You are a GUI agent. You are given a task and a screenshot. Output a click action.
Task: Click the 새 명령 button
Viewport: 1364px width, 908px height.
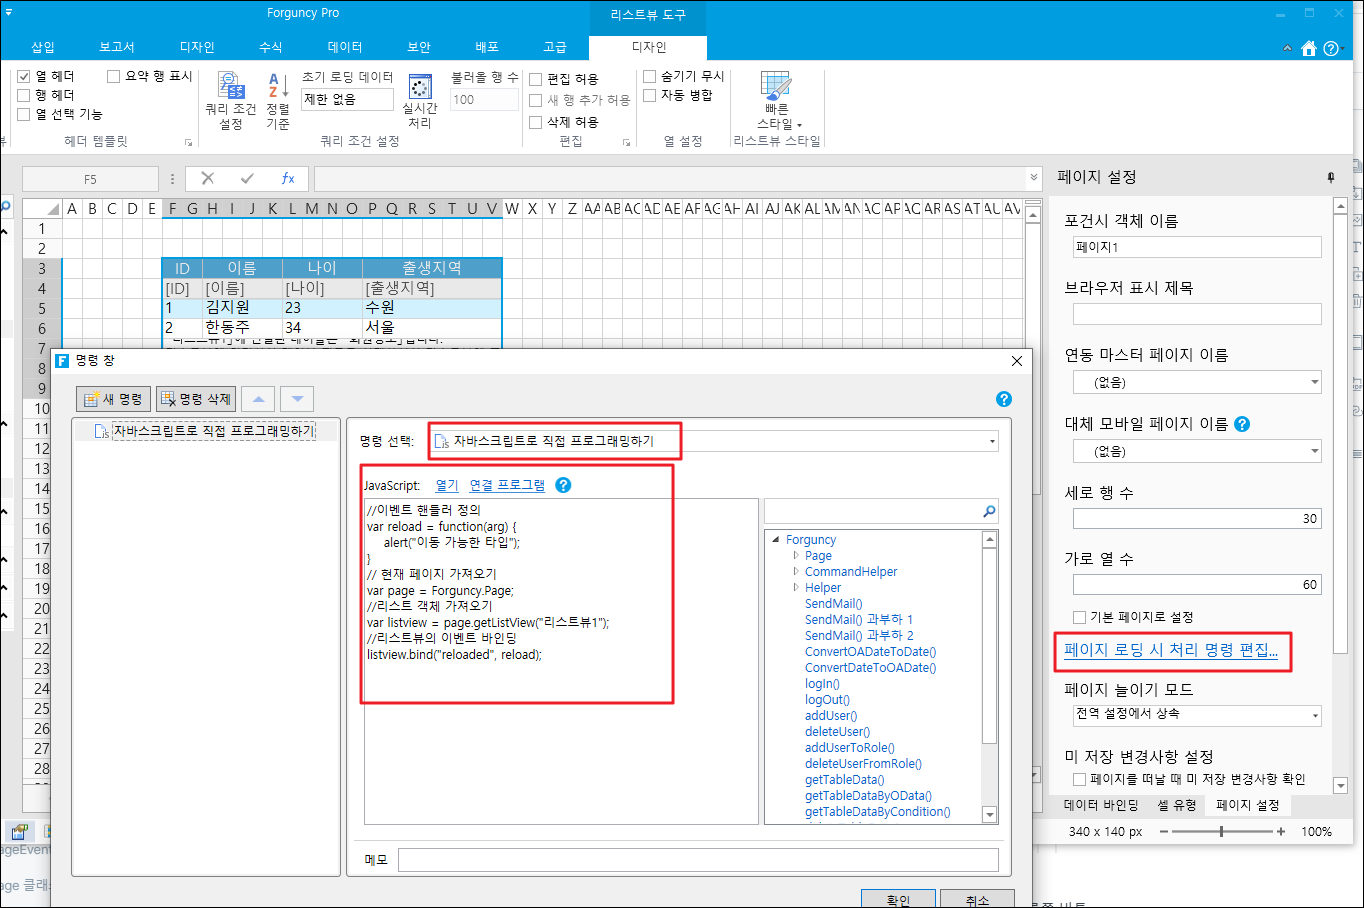(x=113, y=399)
